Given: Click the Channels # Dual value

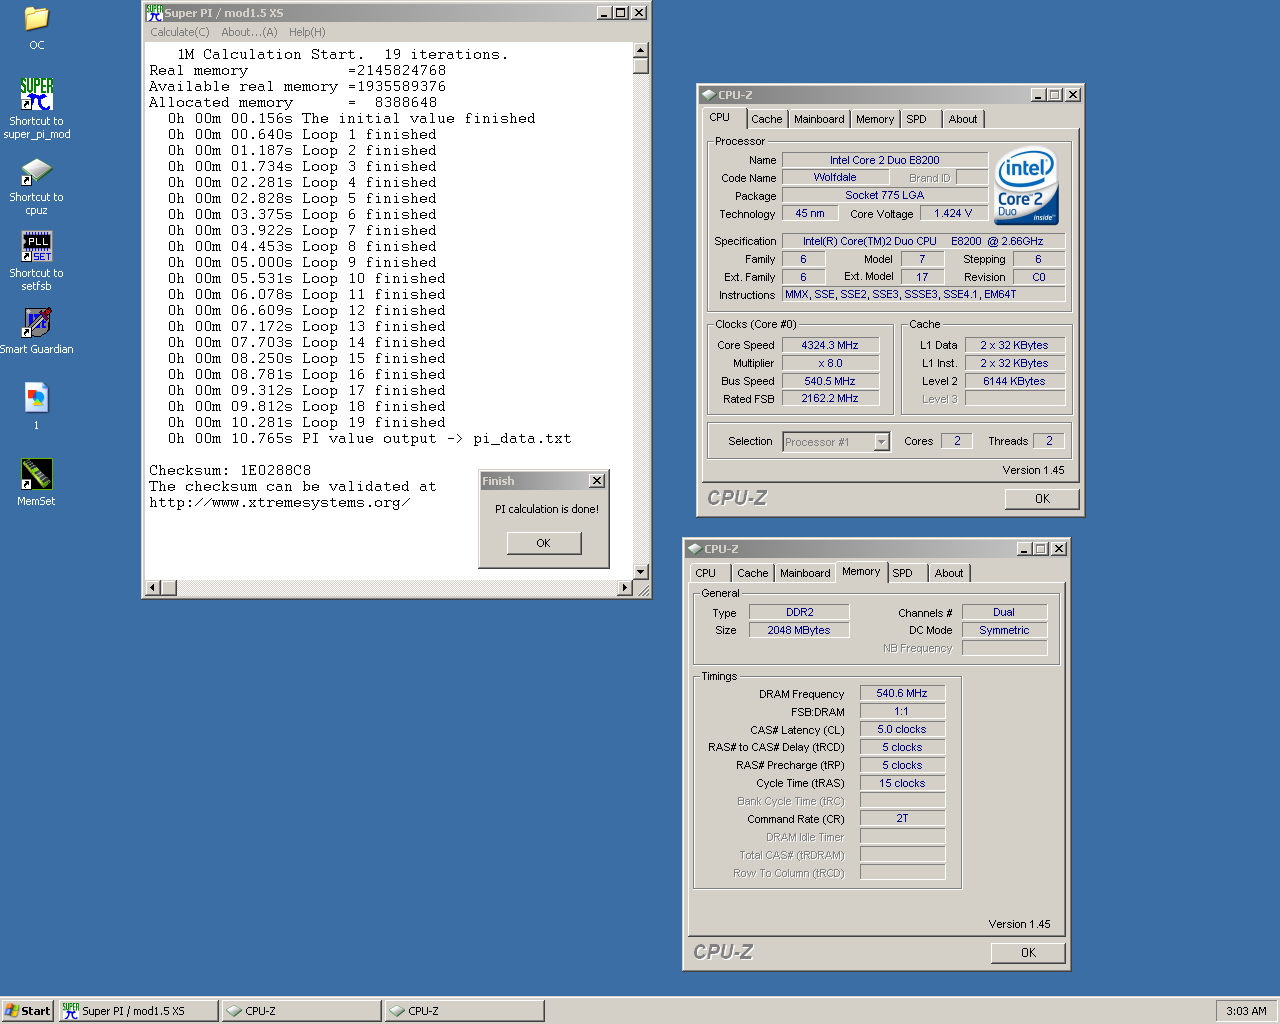Looking at the screenshot, I should click(x=1004, y=612).
